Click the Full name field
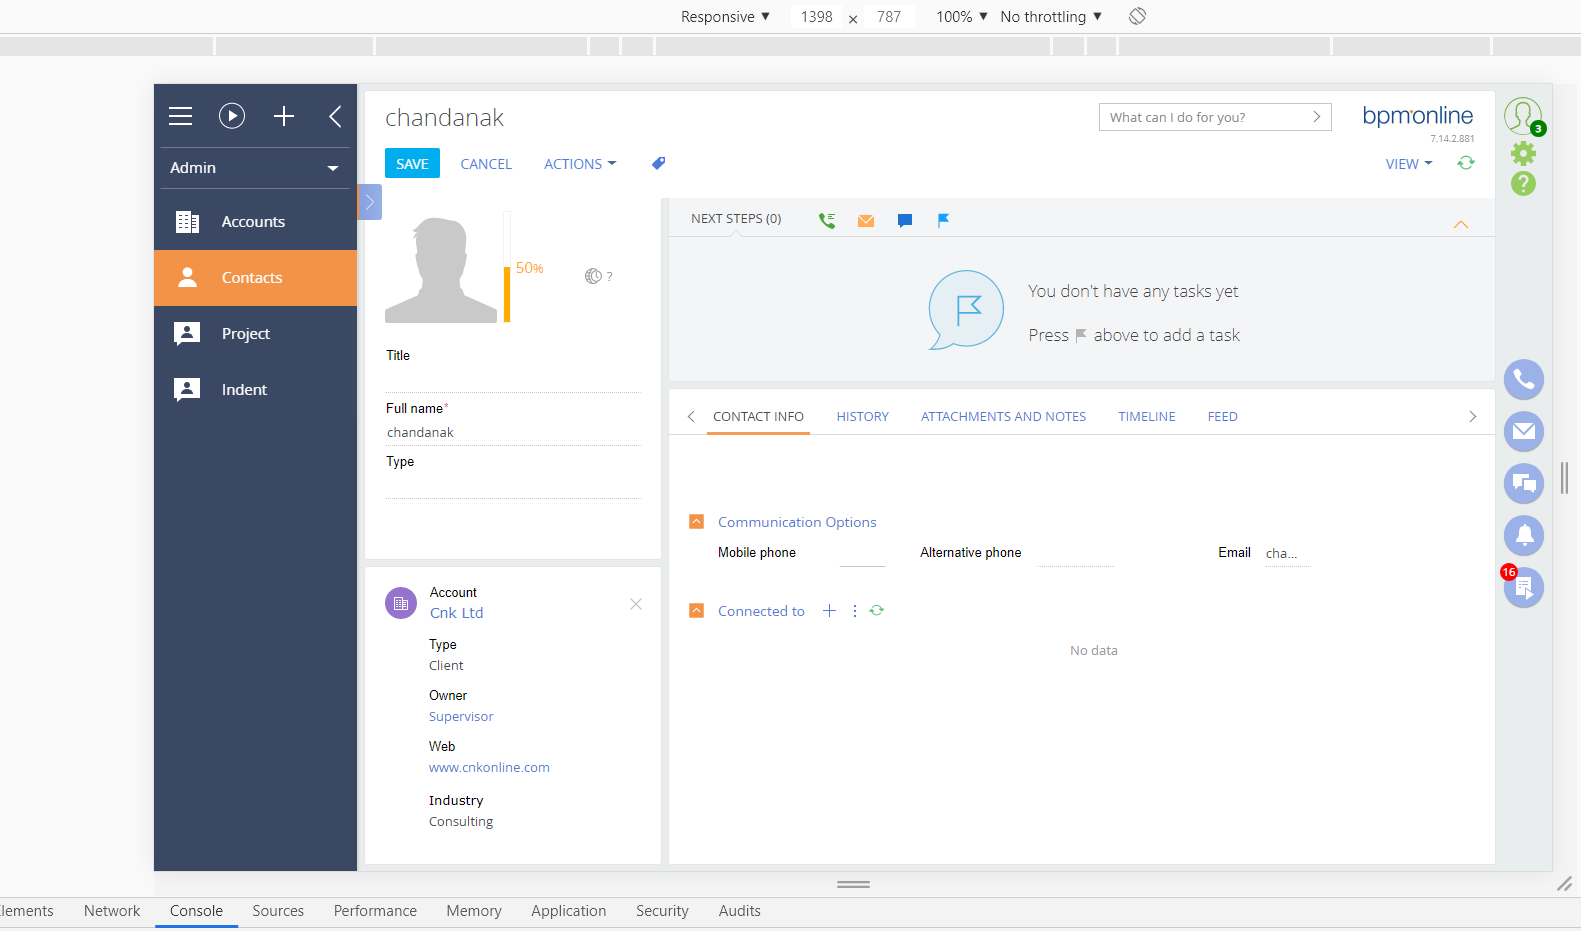Viewport: 1581px width, 931px height. point(513,433)
